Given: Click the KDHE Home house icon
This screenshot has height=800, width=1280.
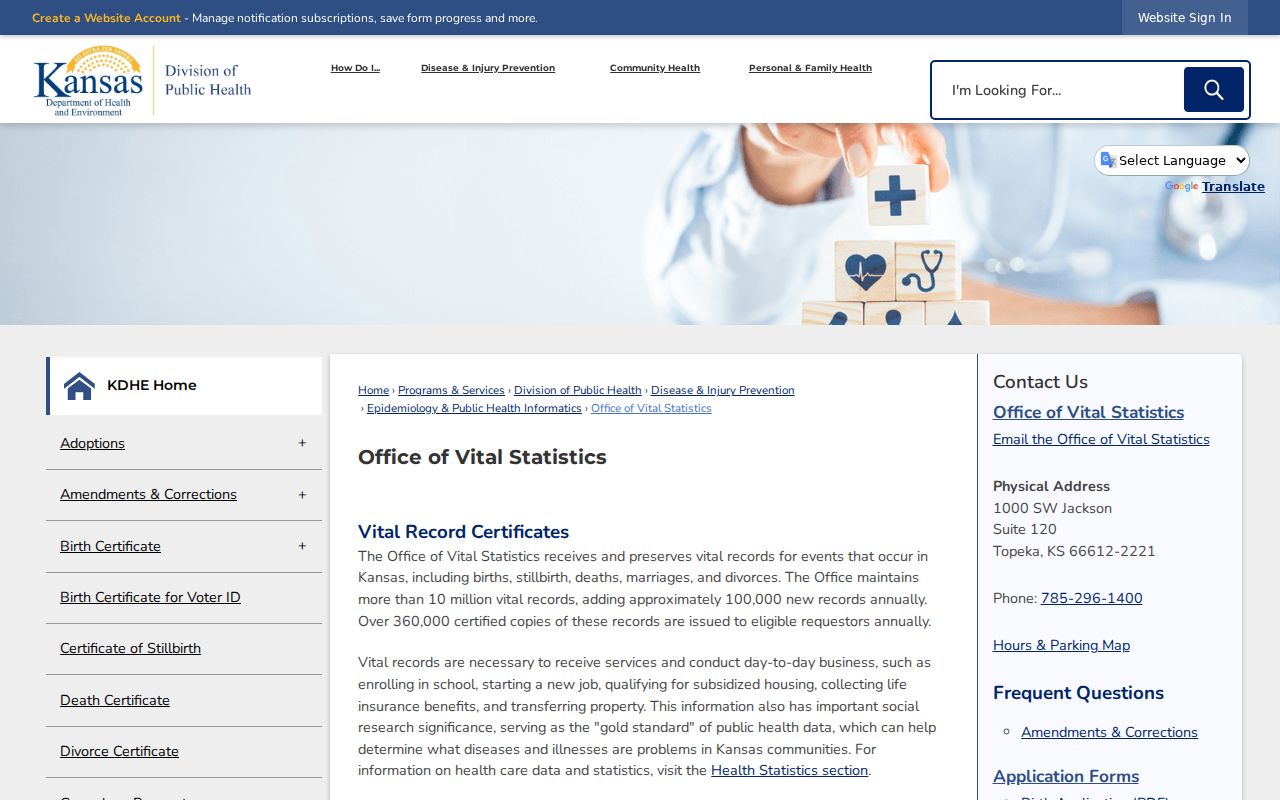Looking at the screenshot, I should pos(79,385).
